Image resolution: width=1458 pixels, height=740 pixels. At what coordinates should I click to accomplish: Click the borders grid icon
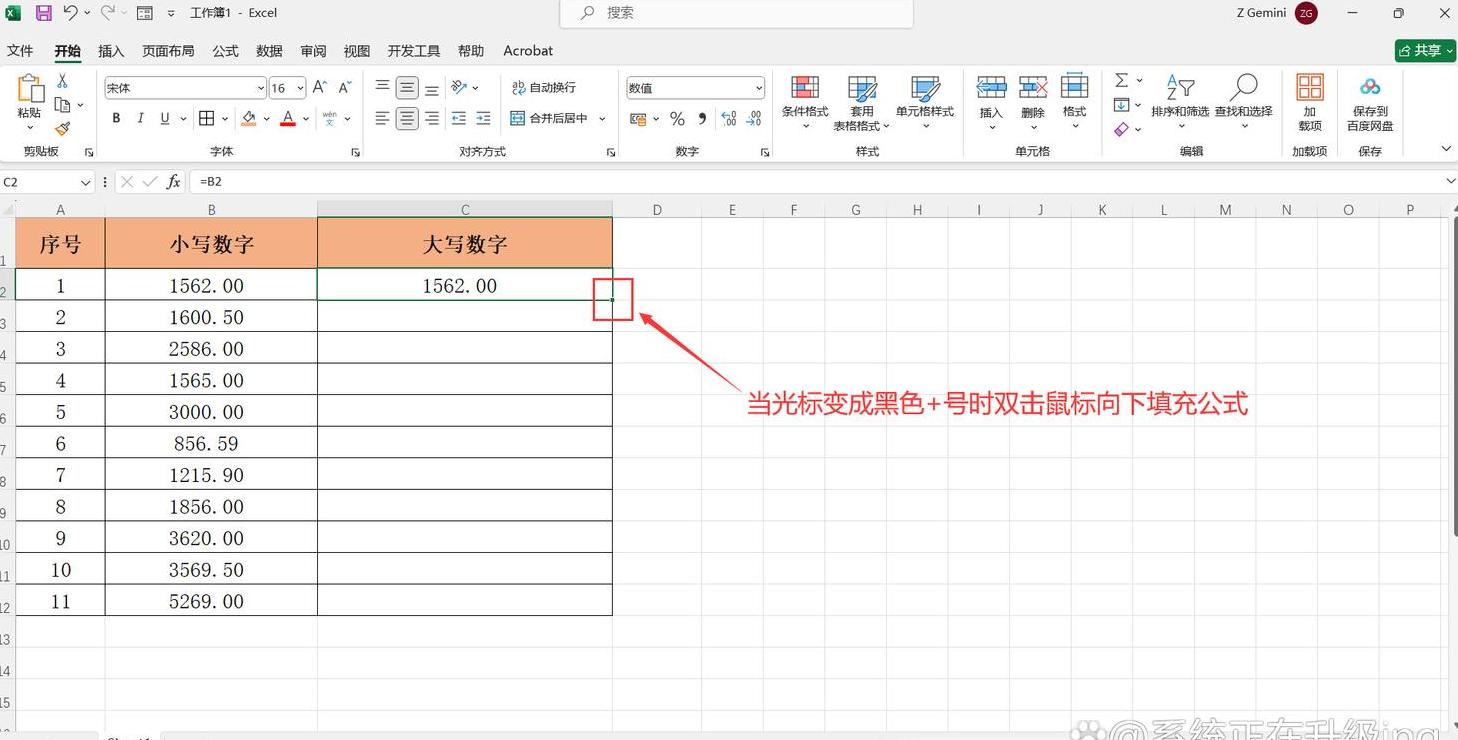pyautogui.click(x=207, y=118)
